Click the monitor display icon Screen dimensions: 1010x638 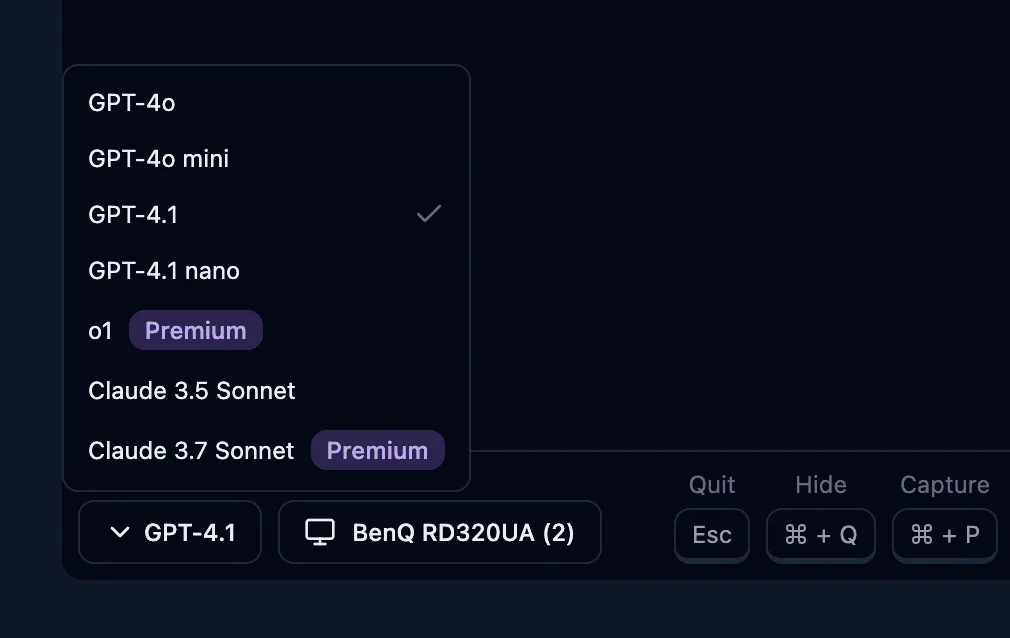[x=320, y=532]
